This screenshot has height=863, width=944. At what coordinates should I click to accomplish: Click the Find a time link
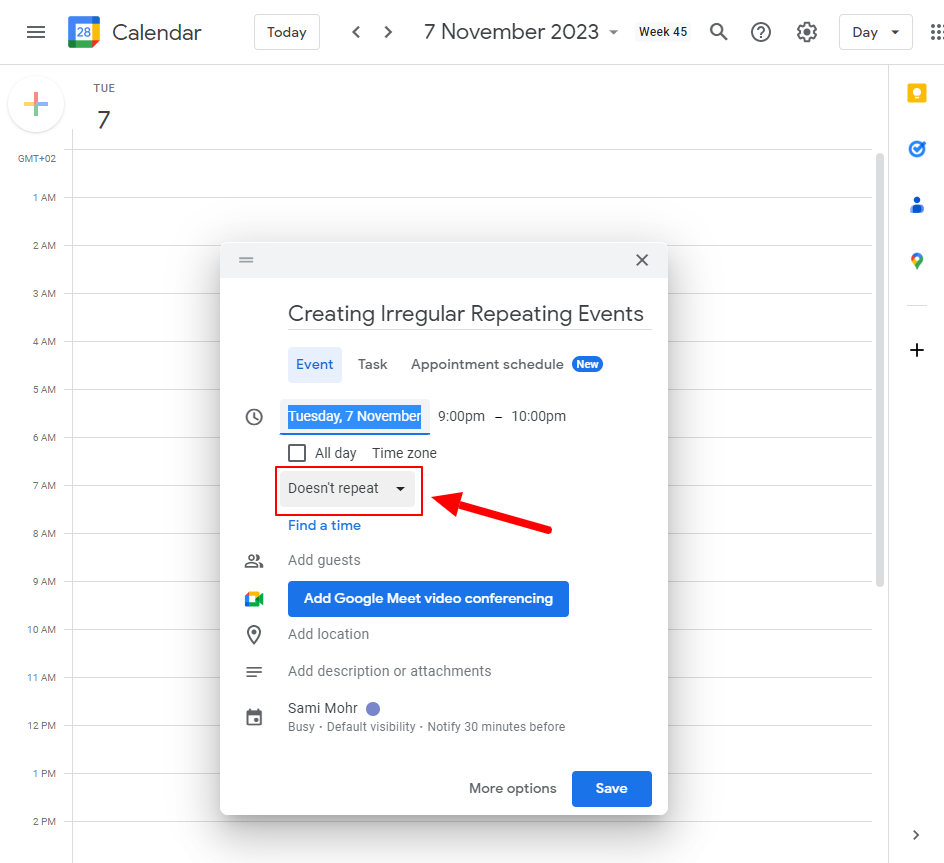click(324, 524)
